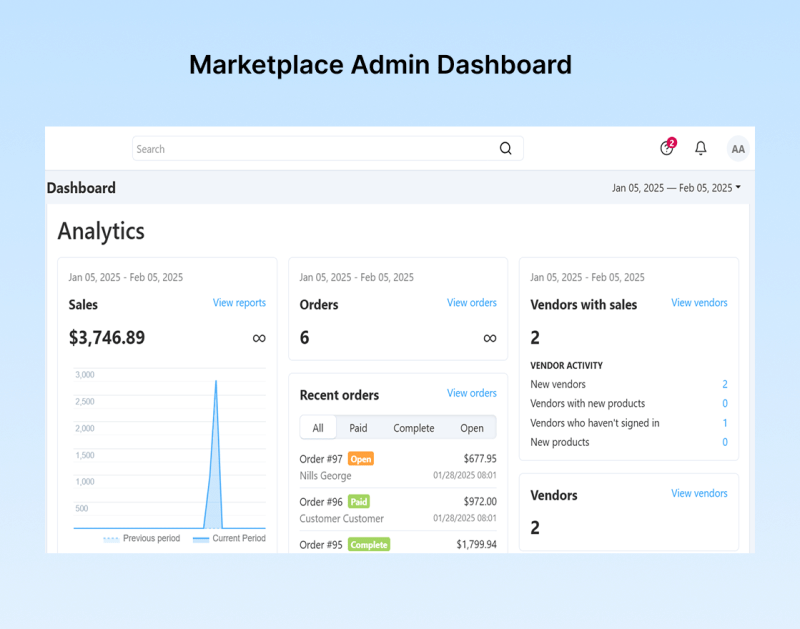Viewport: 800px width, 629px height.
Task: Click the infinity symbol in Orders card
Action: [x=490, y=338]
